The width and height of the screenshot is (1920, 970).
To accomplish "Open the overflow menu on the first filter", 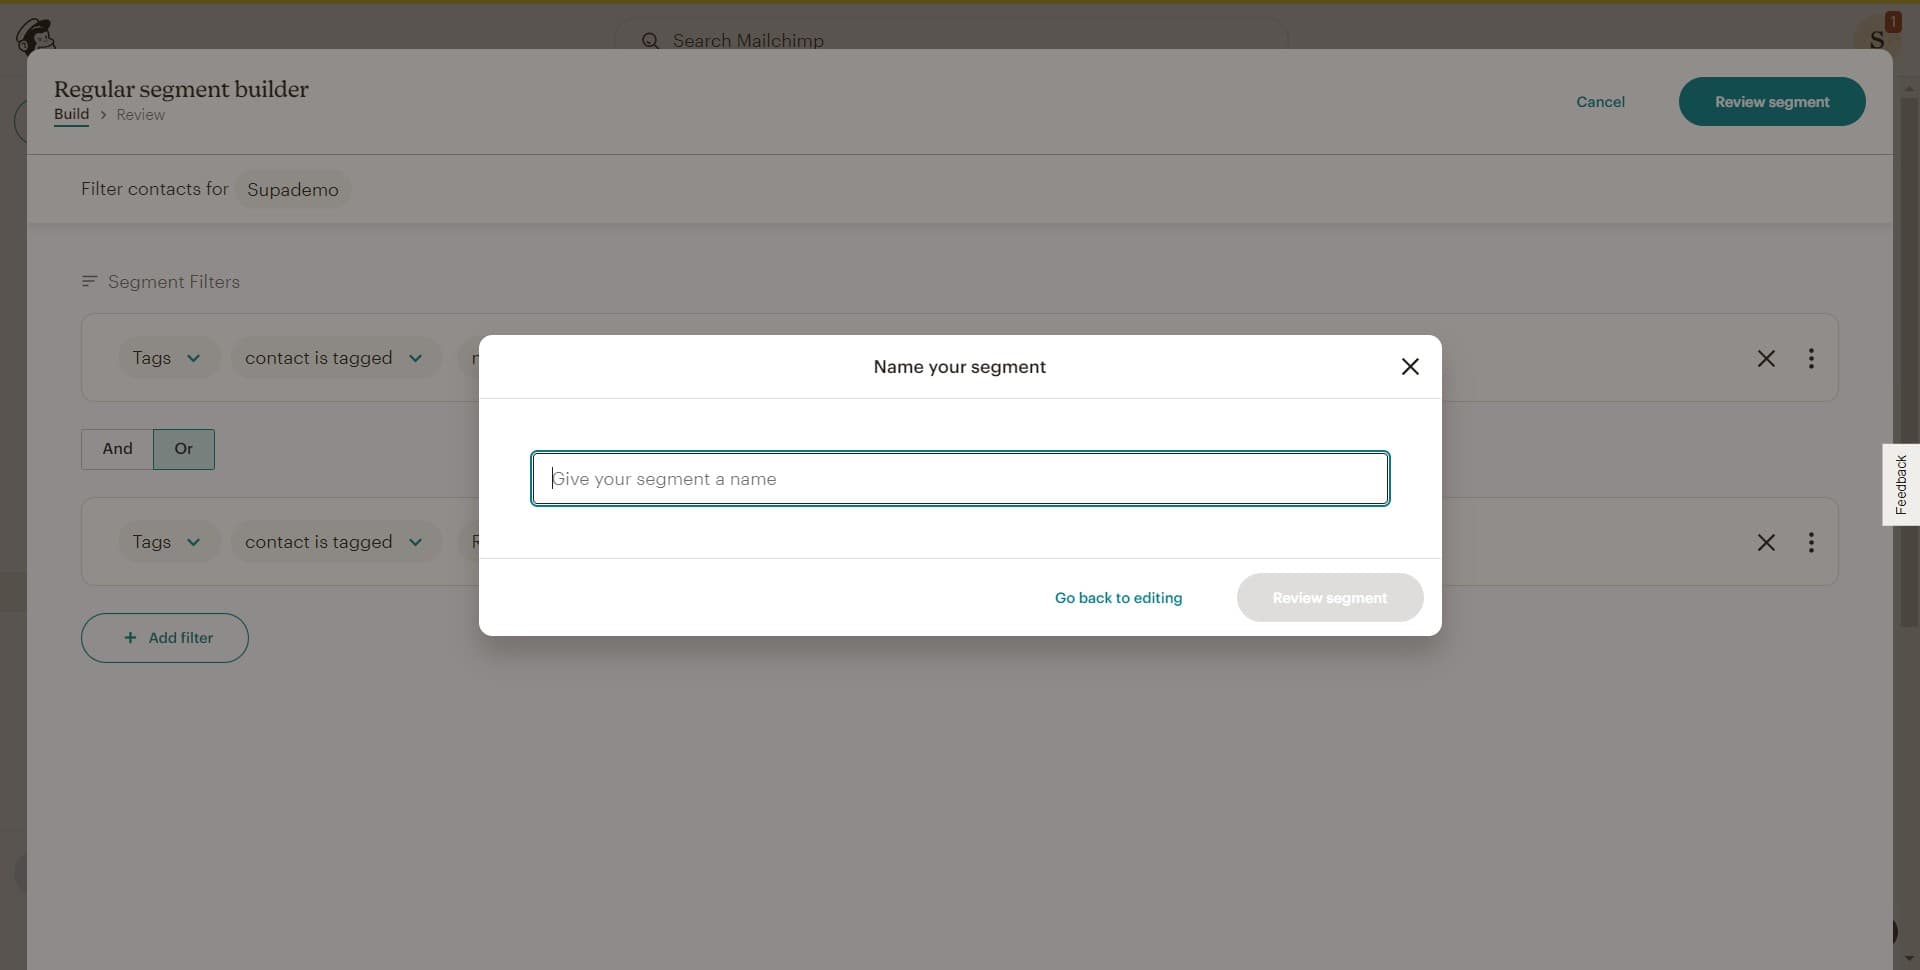I will pos(1812,358).
